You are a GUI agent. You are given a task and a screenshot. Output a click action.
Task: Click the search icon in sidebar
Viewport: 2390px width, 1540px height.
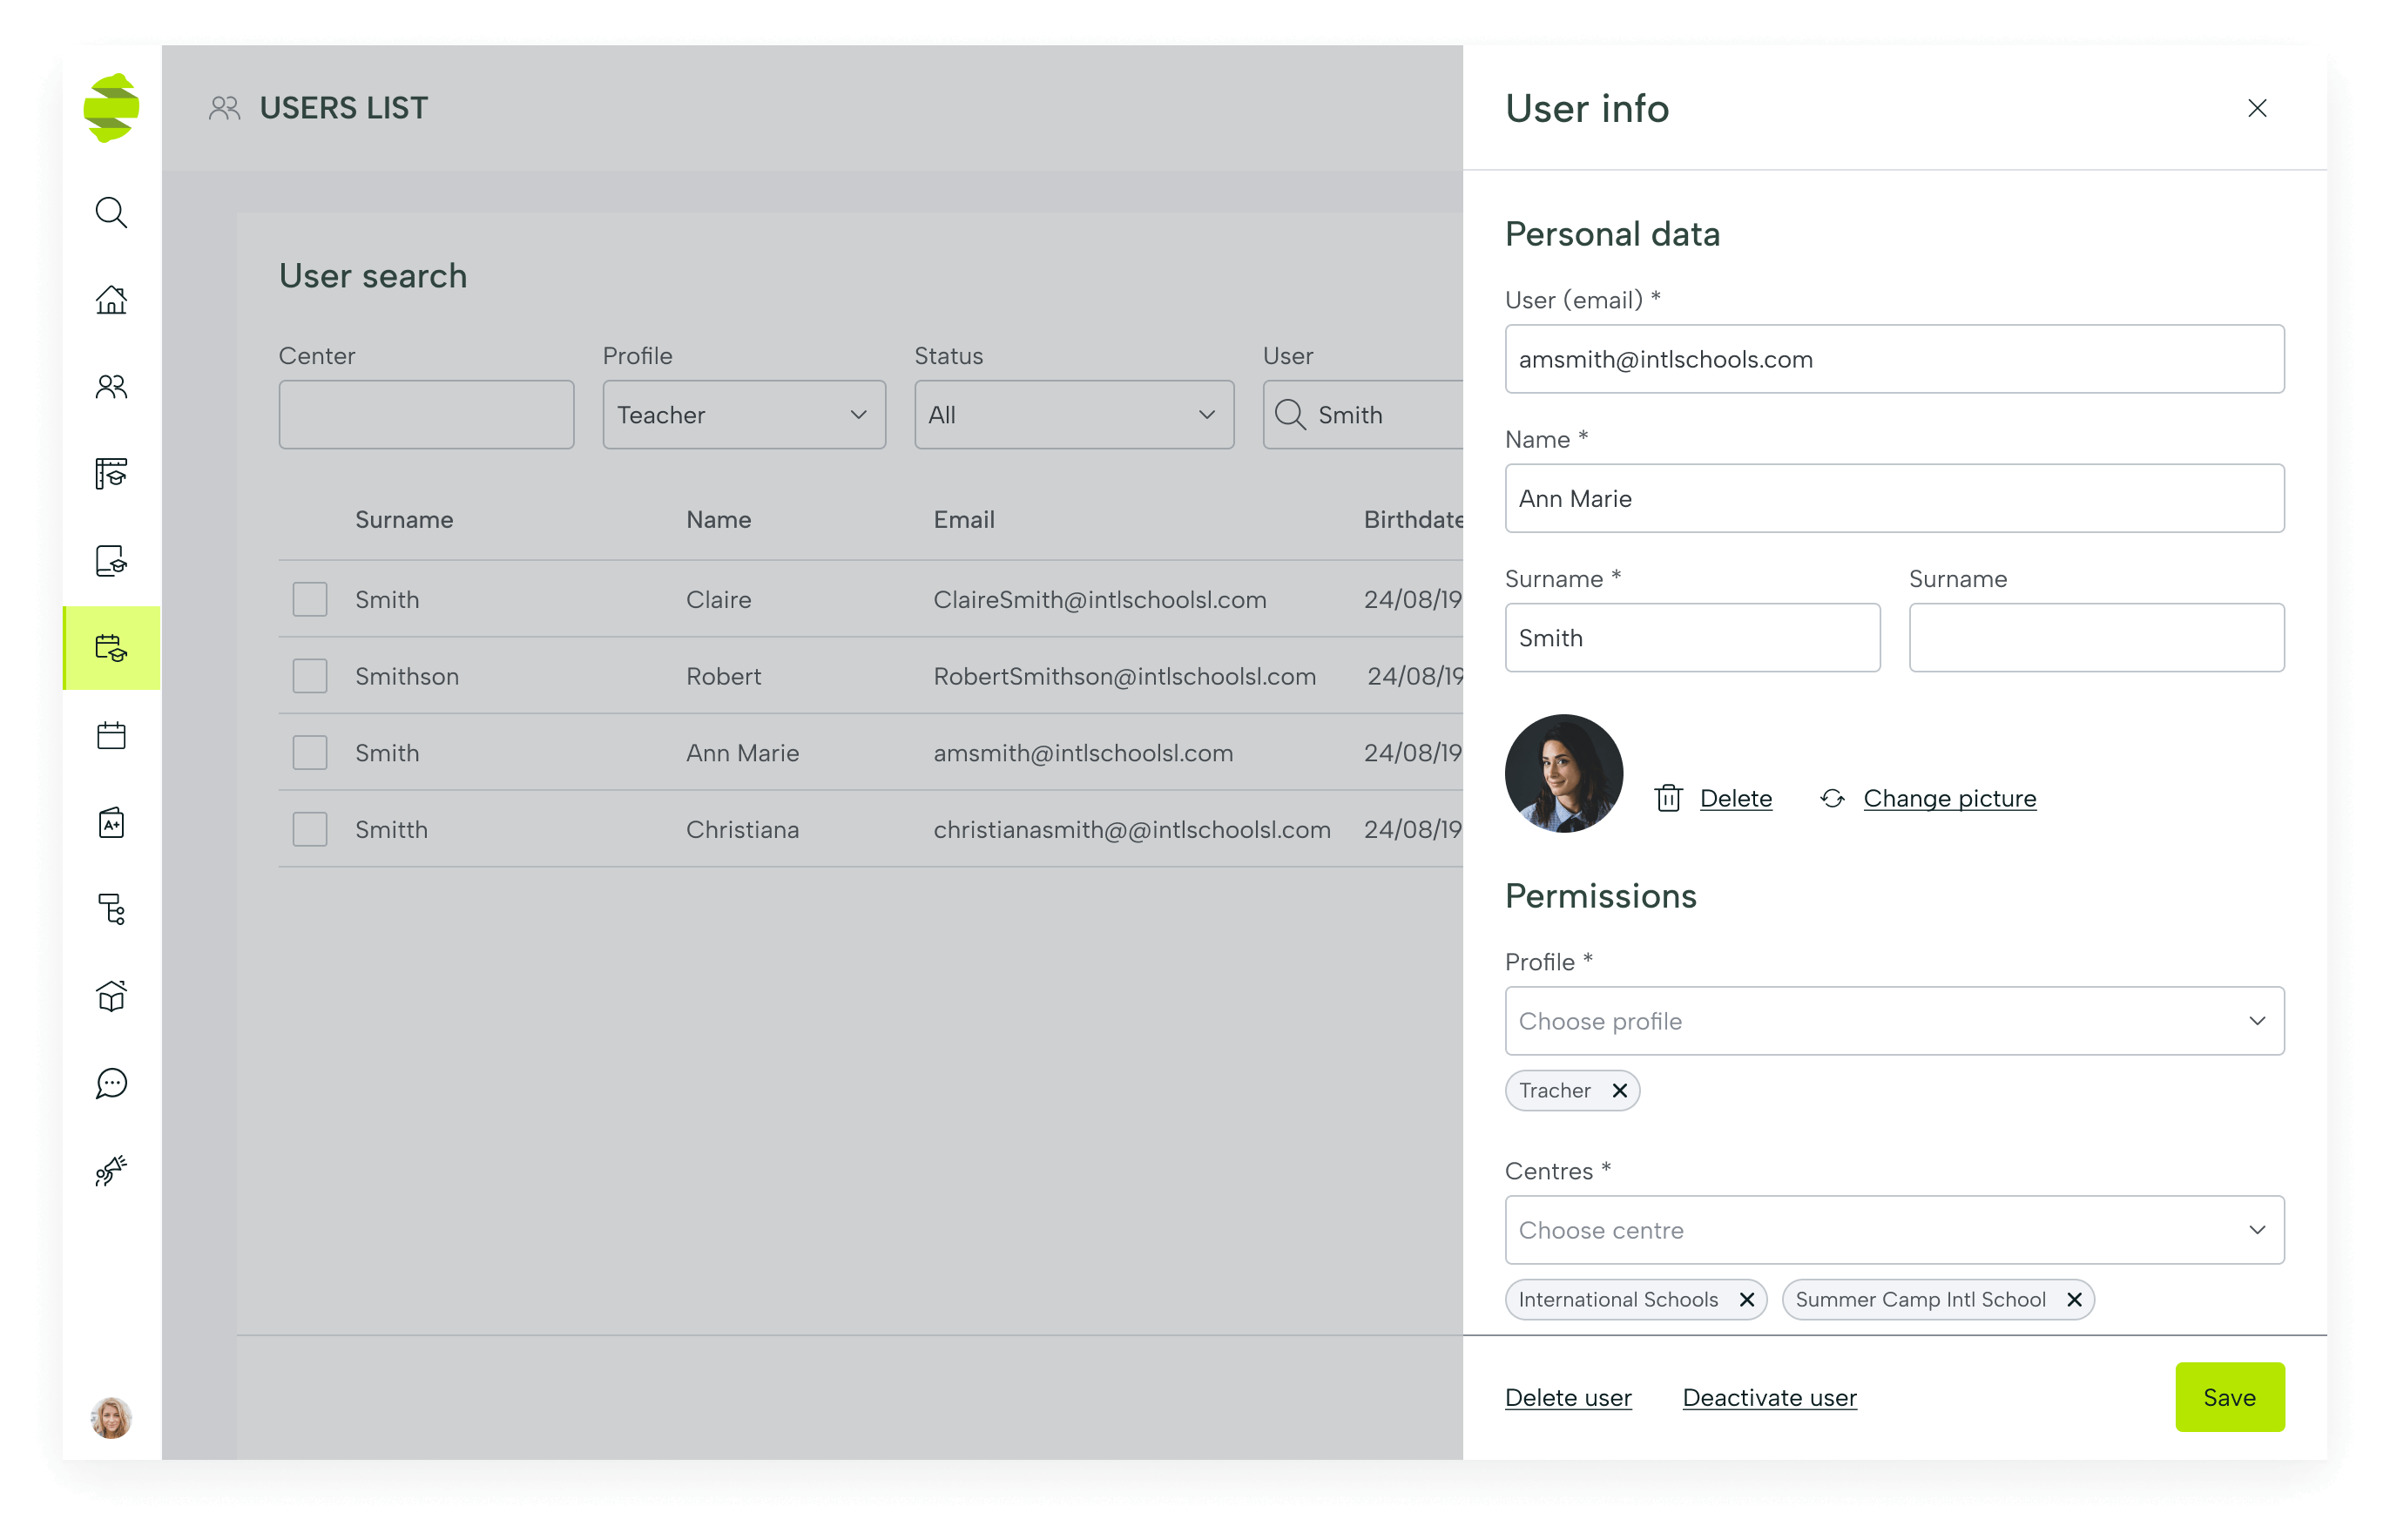tap(111, 212)
